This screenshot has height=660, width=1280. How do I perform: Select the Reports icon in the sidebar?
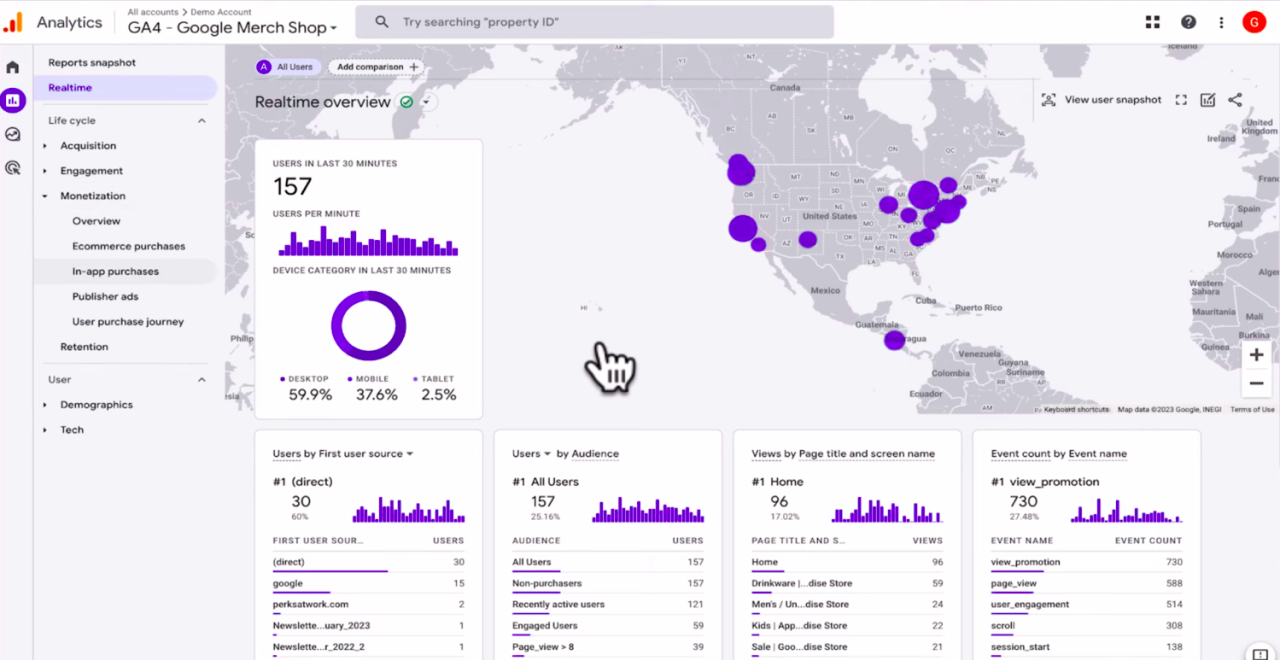coord(13,100)
